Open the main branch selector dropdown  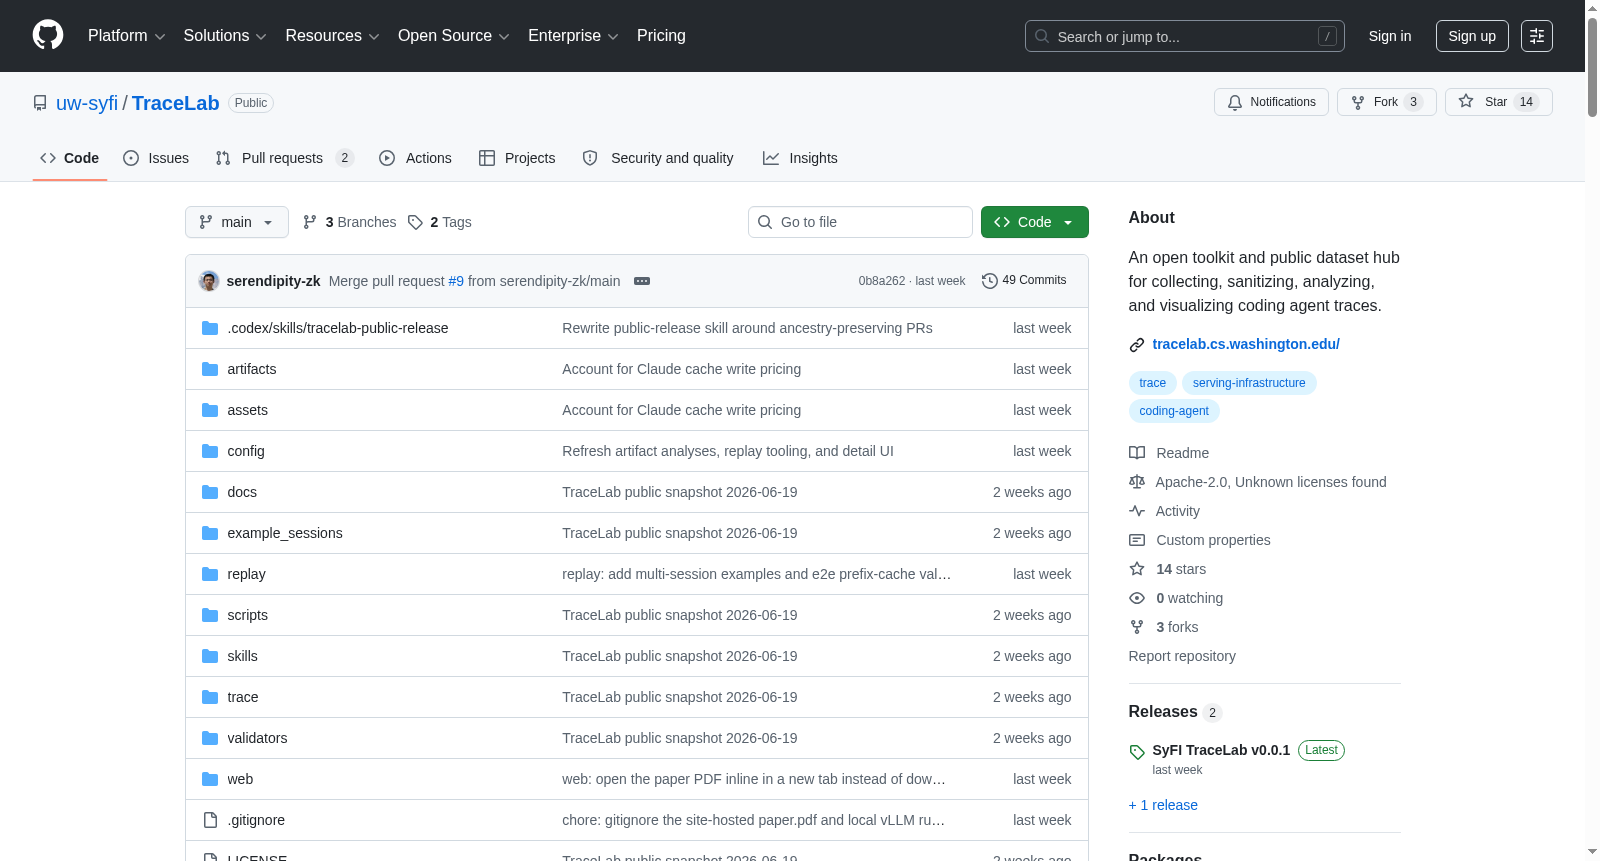237,222
